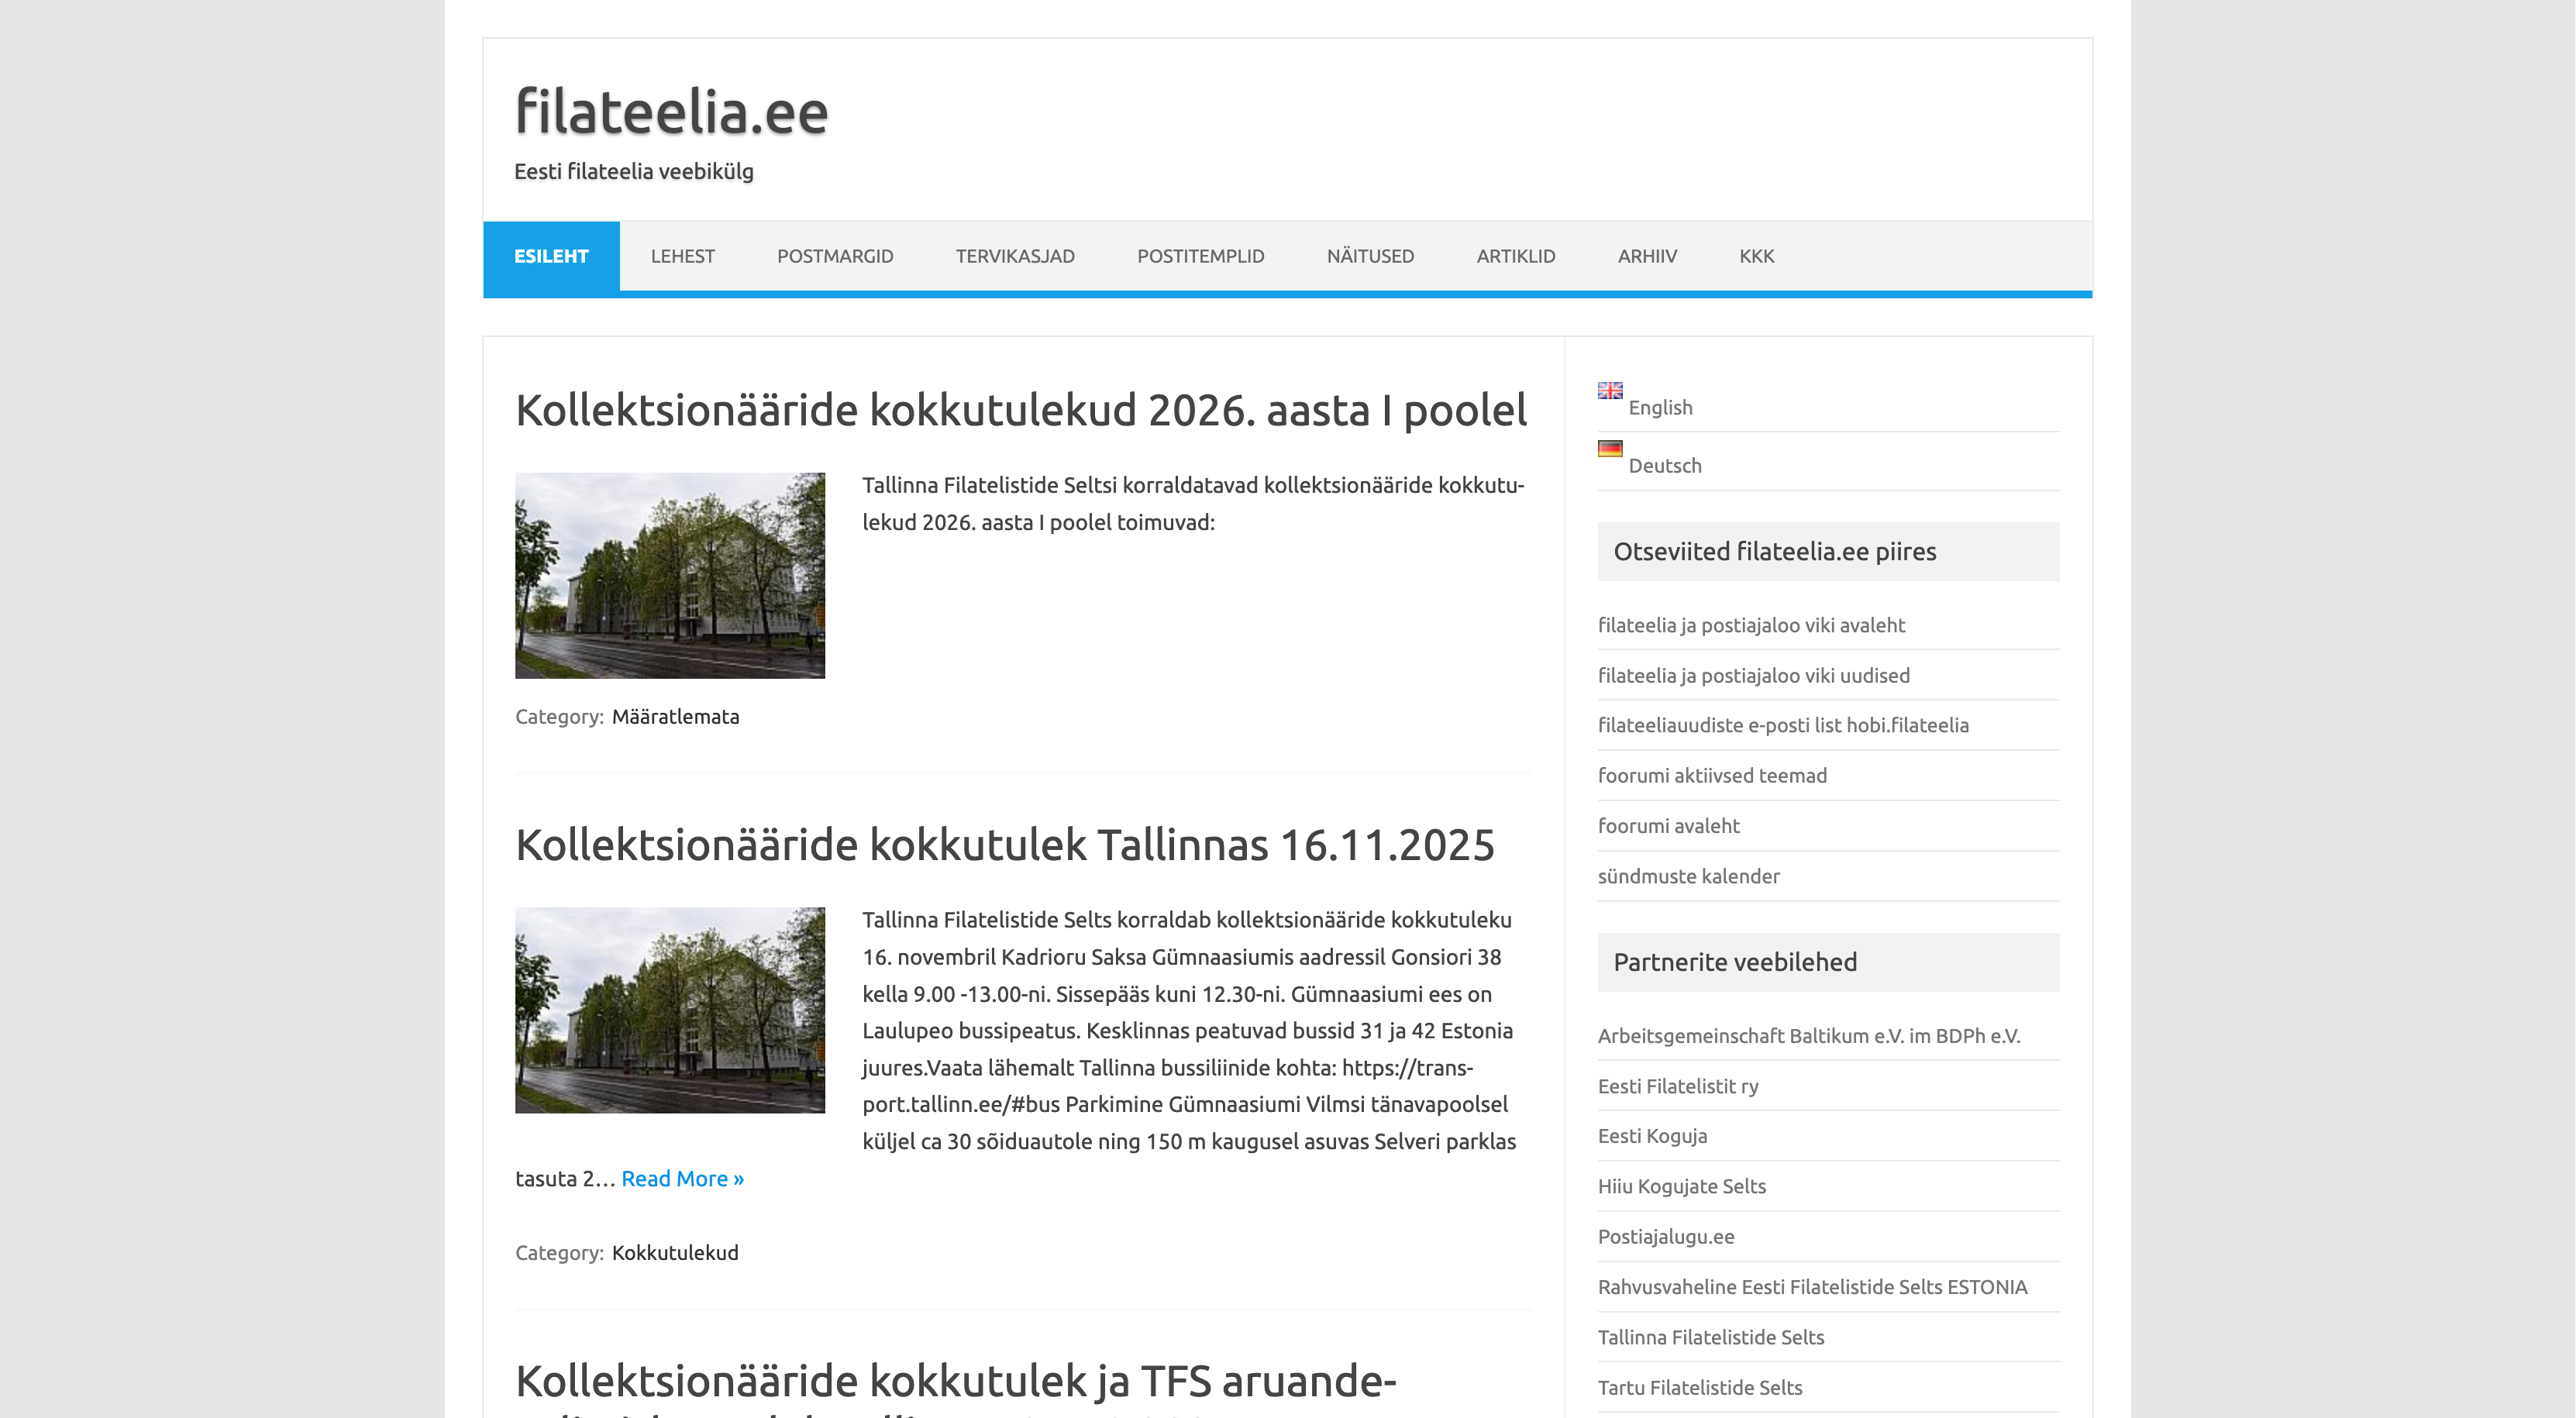2576x1418 pixels.
Task: Open the second article's building thumbnail
Action: tap(670, 1010)
